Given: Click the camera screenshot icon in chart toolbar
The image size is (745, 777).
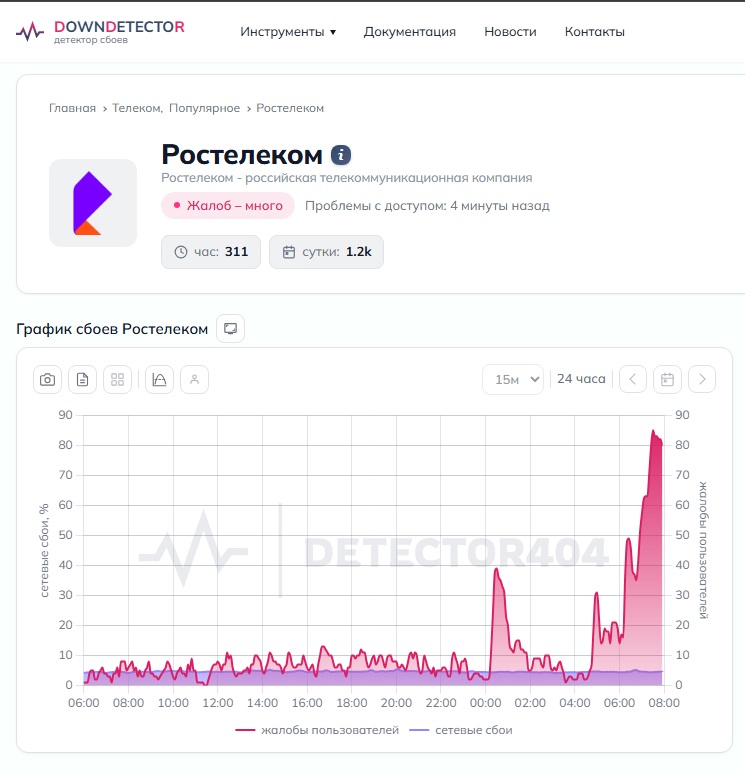Looking at the screenshot, I should [x=48, y=379].
